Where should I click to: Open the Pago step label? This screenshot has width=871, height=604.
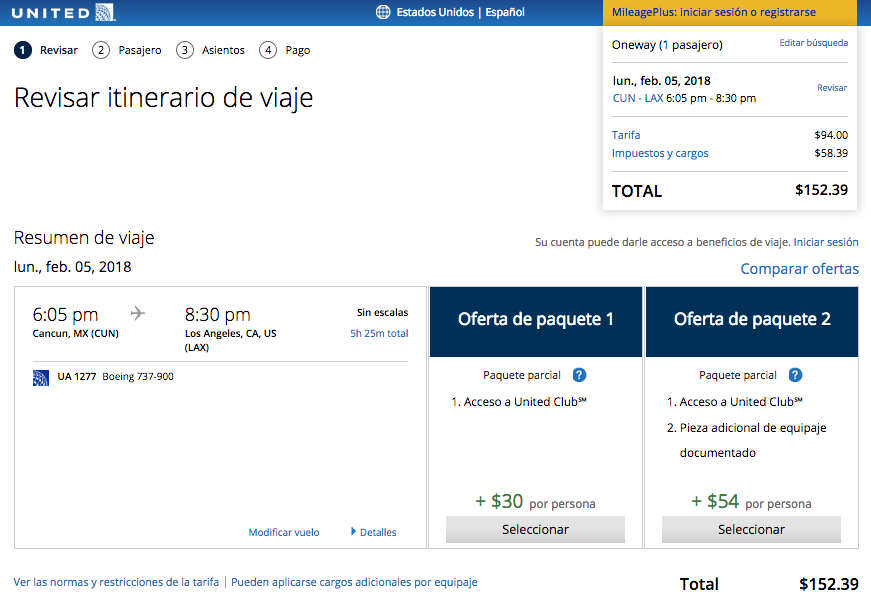click(298, 51)
